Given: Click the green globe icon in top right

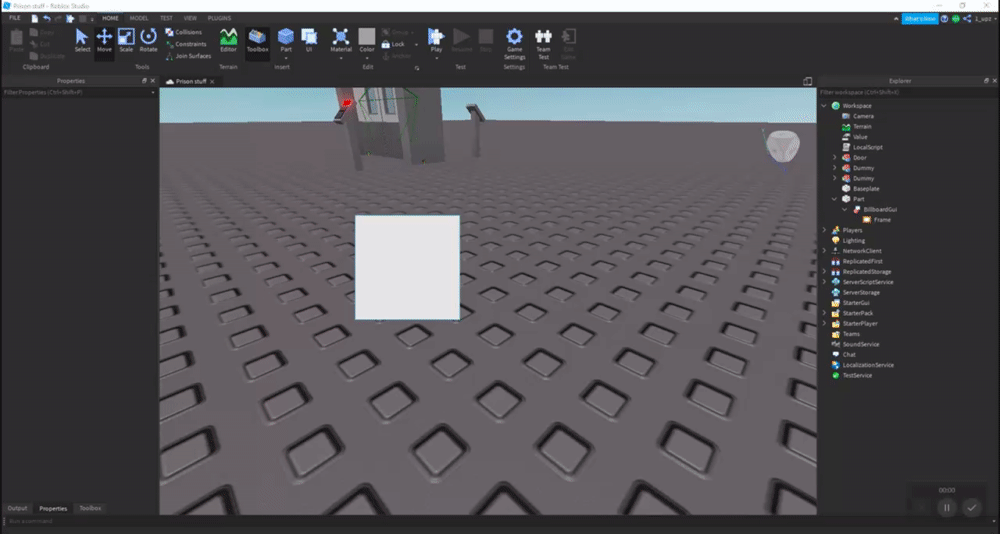Looking at the screenshot, I should coord(955,19).
